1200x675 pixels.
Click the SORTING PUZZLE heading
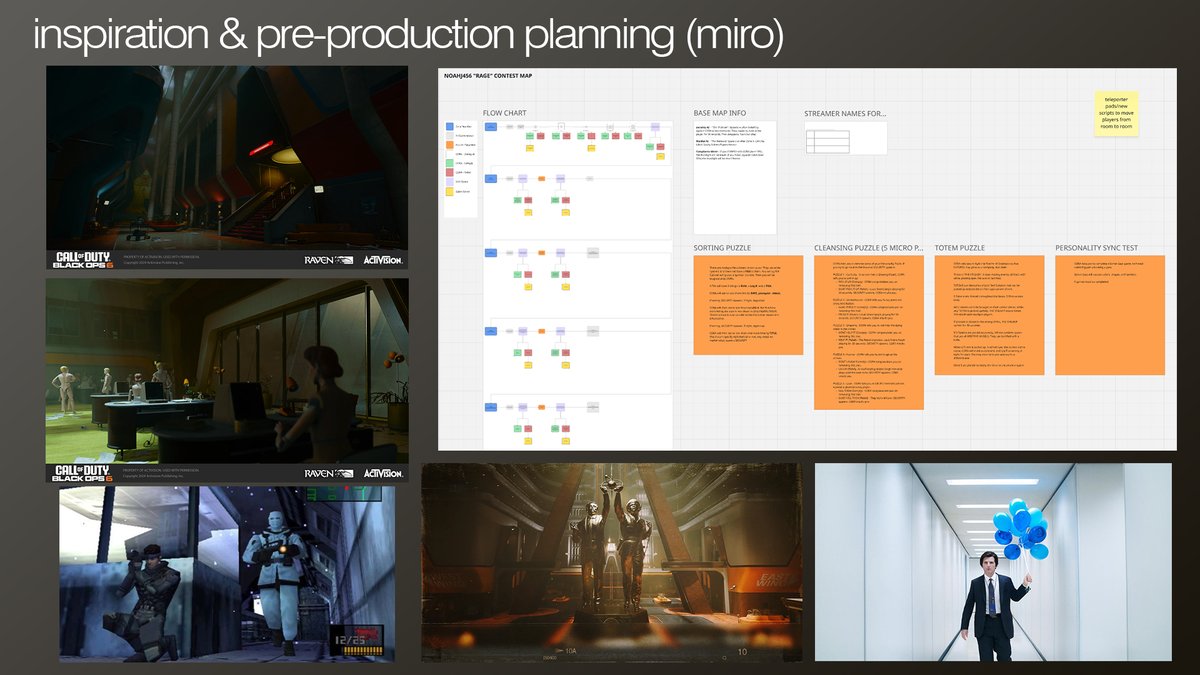click(x=721, y=248)
